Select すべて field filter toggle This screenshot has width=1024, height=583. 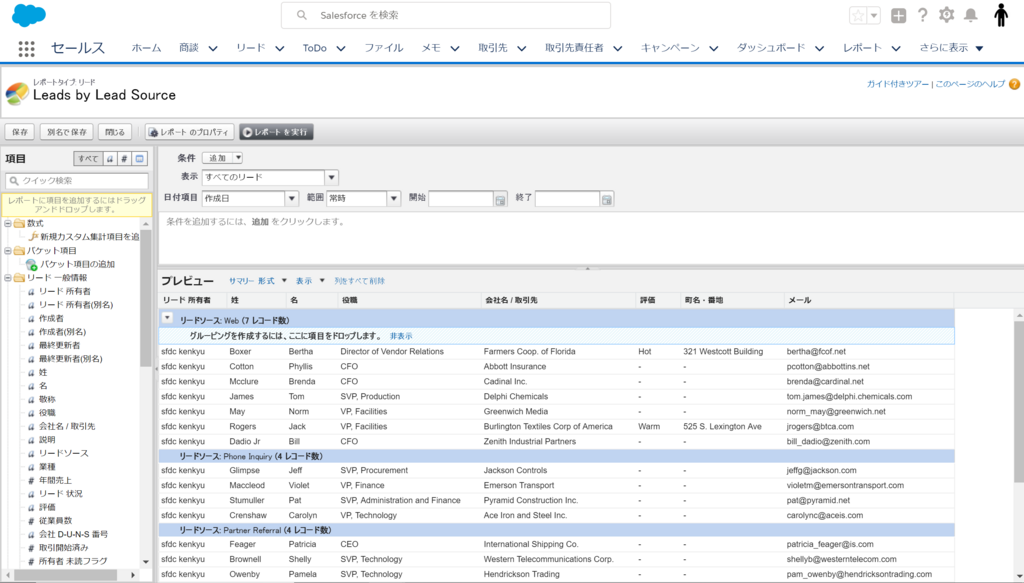[x=88, y=159]
